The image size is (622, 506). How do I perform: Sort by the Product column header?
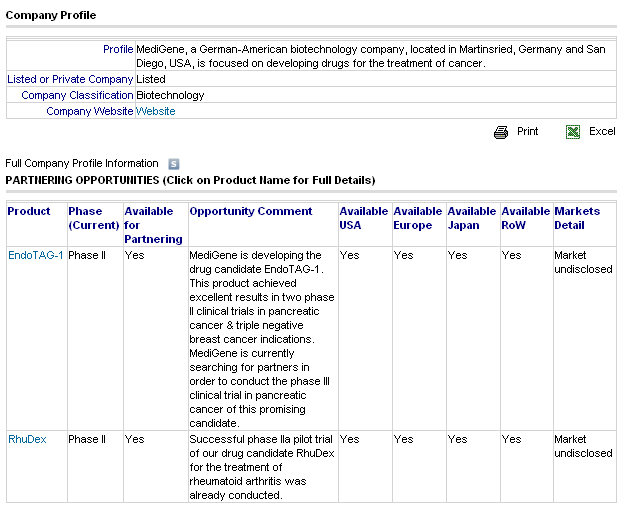[29, 211]
